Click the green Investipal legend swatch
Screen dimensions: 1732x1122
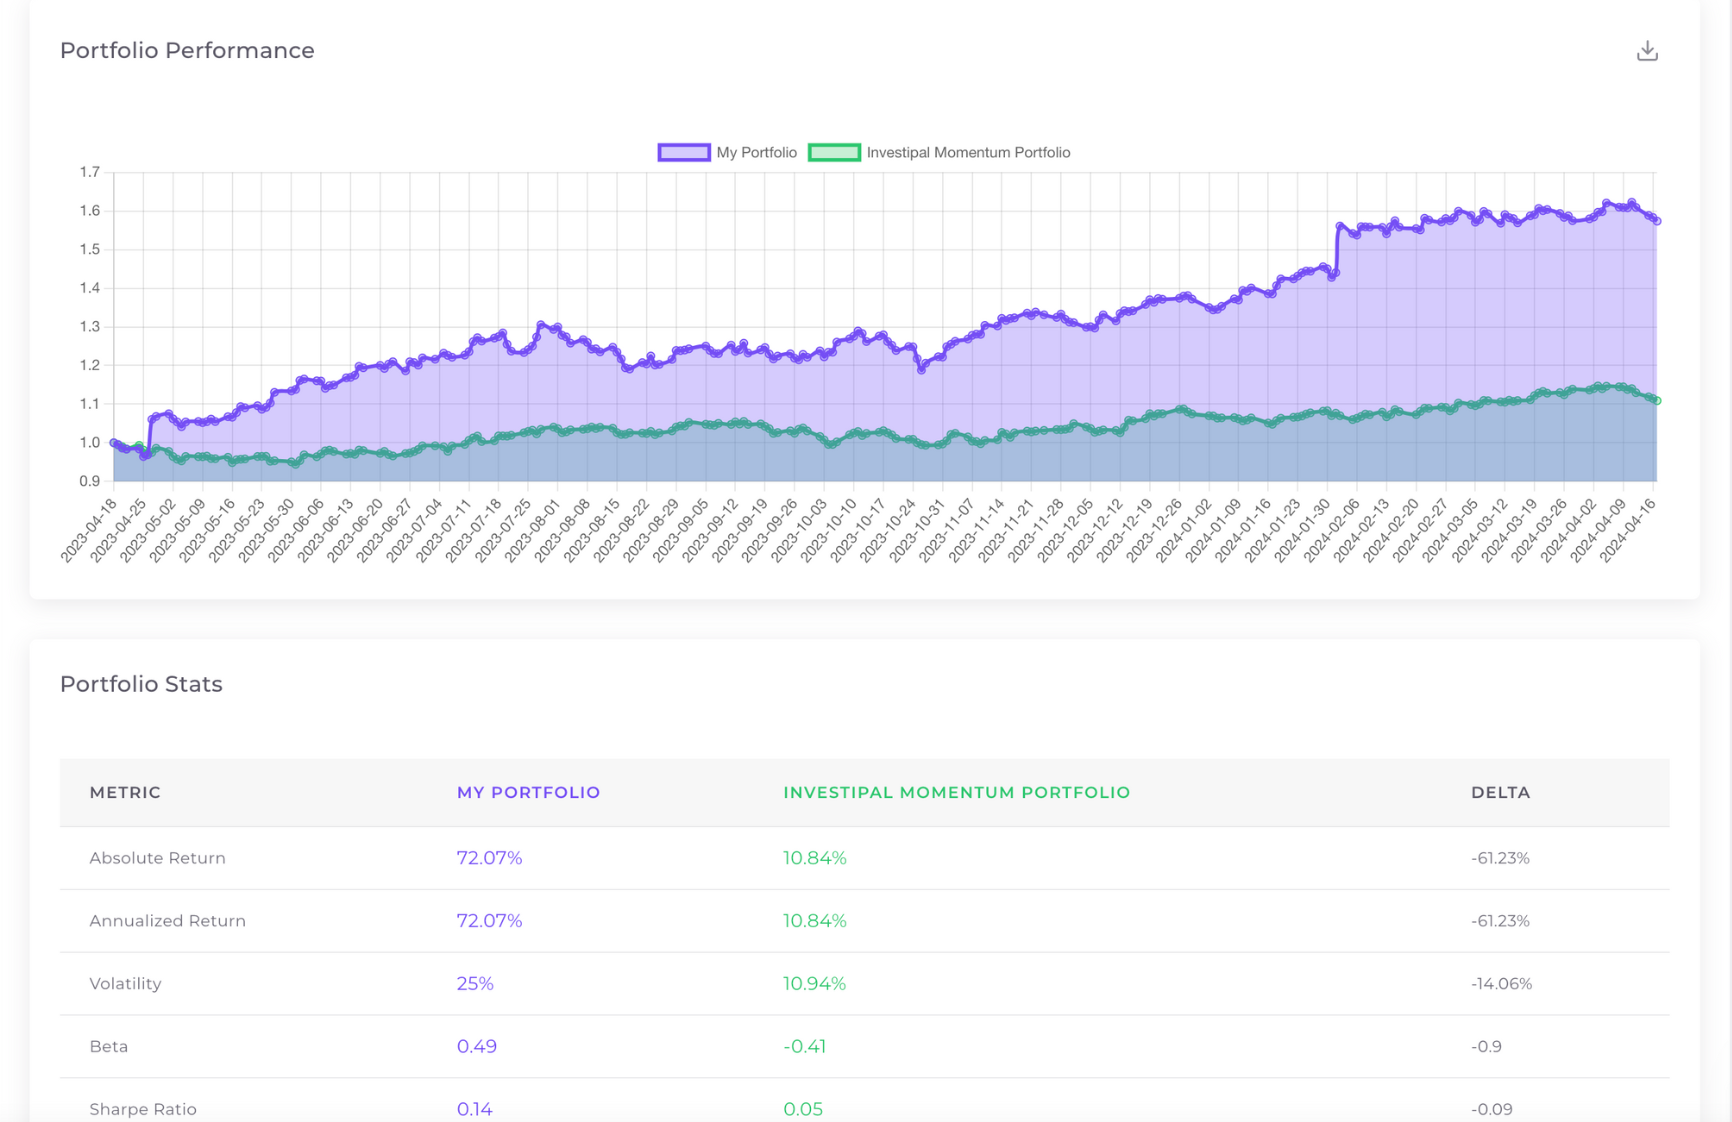pos(834,152)
